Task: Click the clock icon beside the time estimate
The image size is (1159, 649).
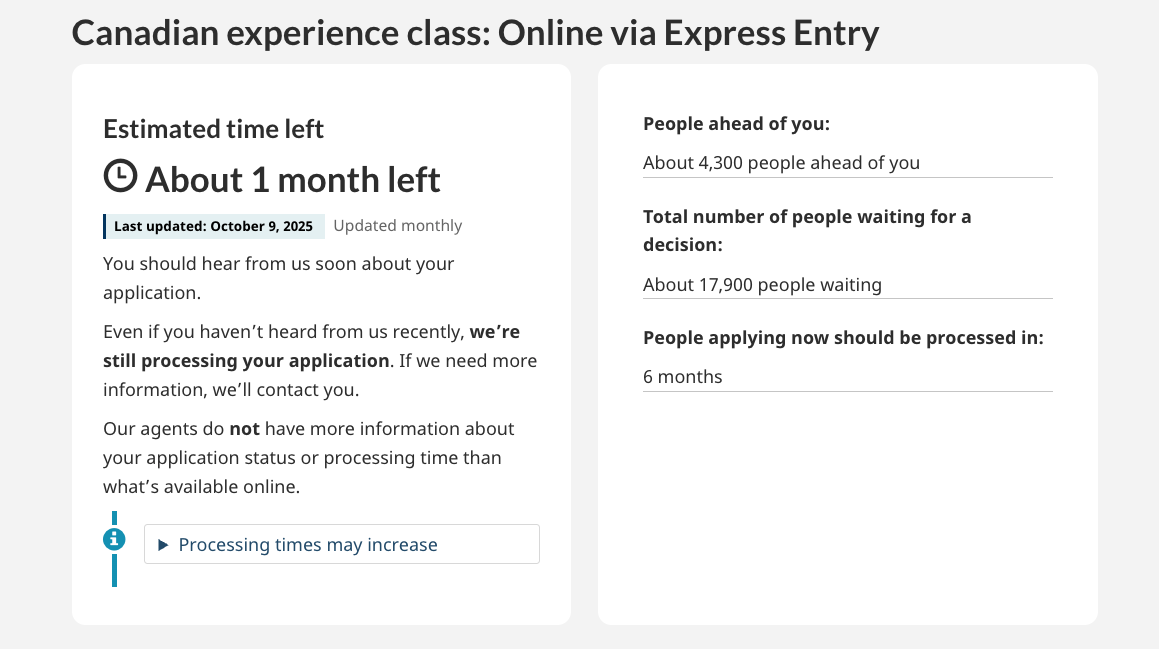Action: pyautogui.click(x=120, y=176)
